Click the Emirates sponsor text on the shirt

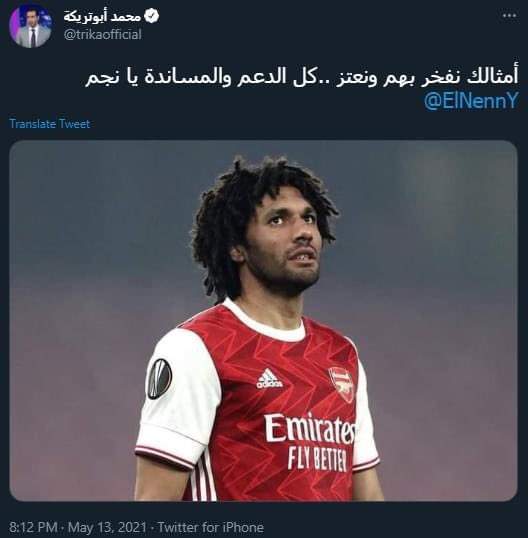[x=309, y=428]
